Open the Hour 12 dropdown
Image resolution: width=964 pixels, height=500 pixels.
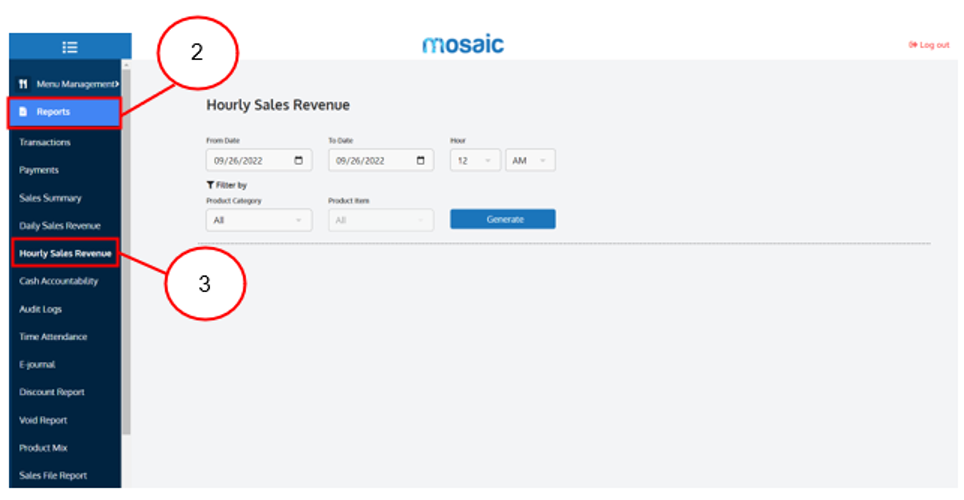pos(475,161)
